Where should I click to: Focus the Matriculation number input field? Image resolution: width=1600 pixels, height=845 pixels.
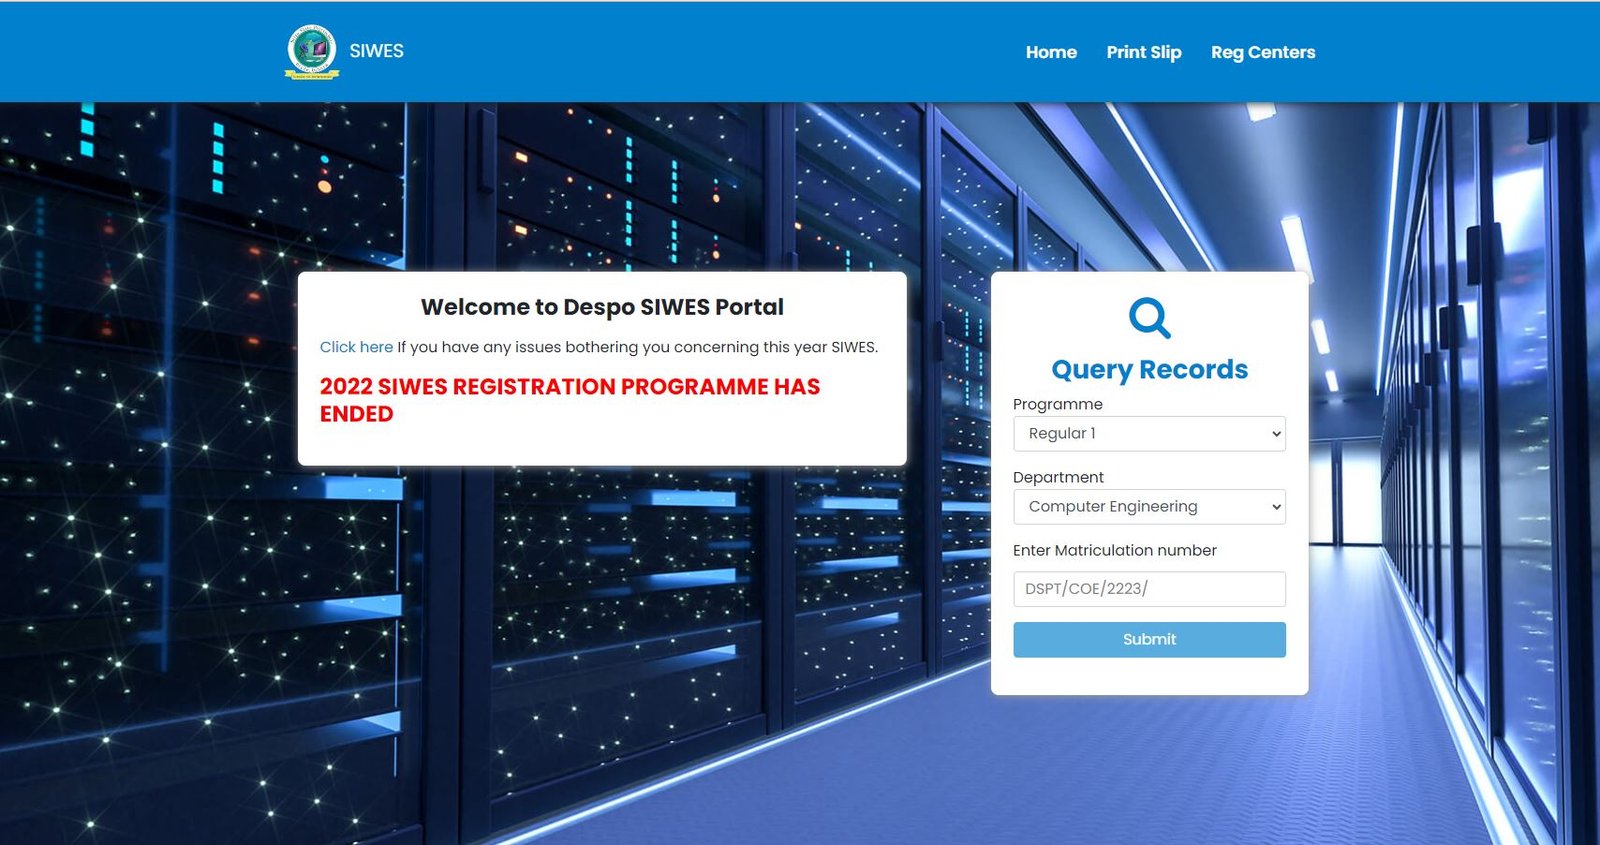1148,589
